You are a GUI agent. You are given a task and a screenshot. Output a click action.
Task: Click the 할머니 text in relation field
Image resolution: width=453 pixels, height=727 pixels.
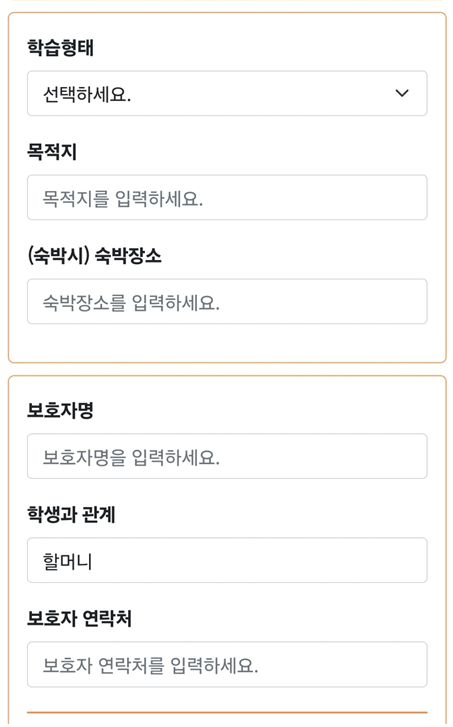tap(67, 561)
